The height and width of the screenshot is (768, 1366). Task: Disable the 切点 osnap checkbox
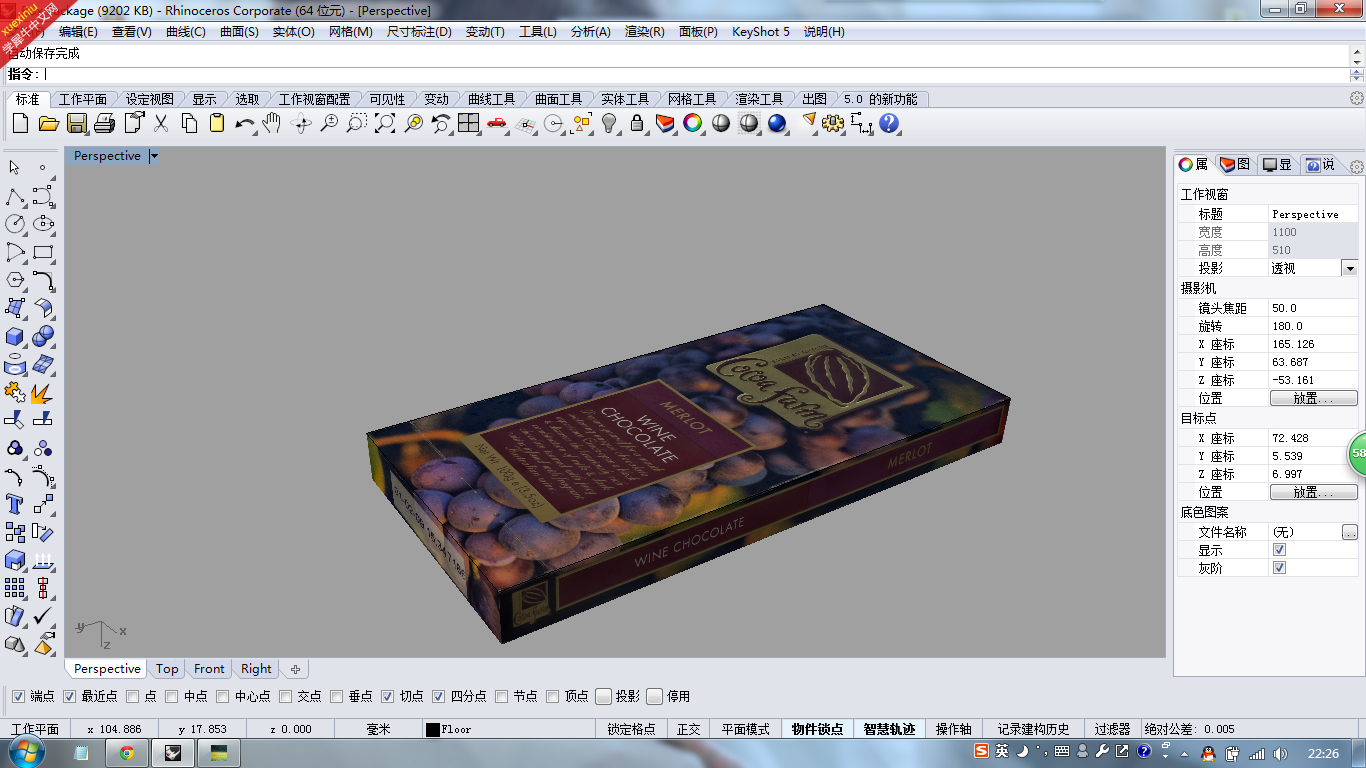(388, 696)
